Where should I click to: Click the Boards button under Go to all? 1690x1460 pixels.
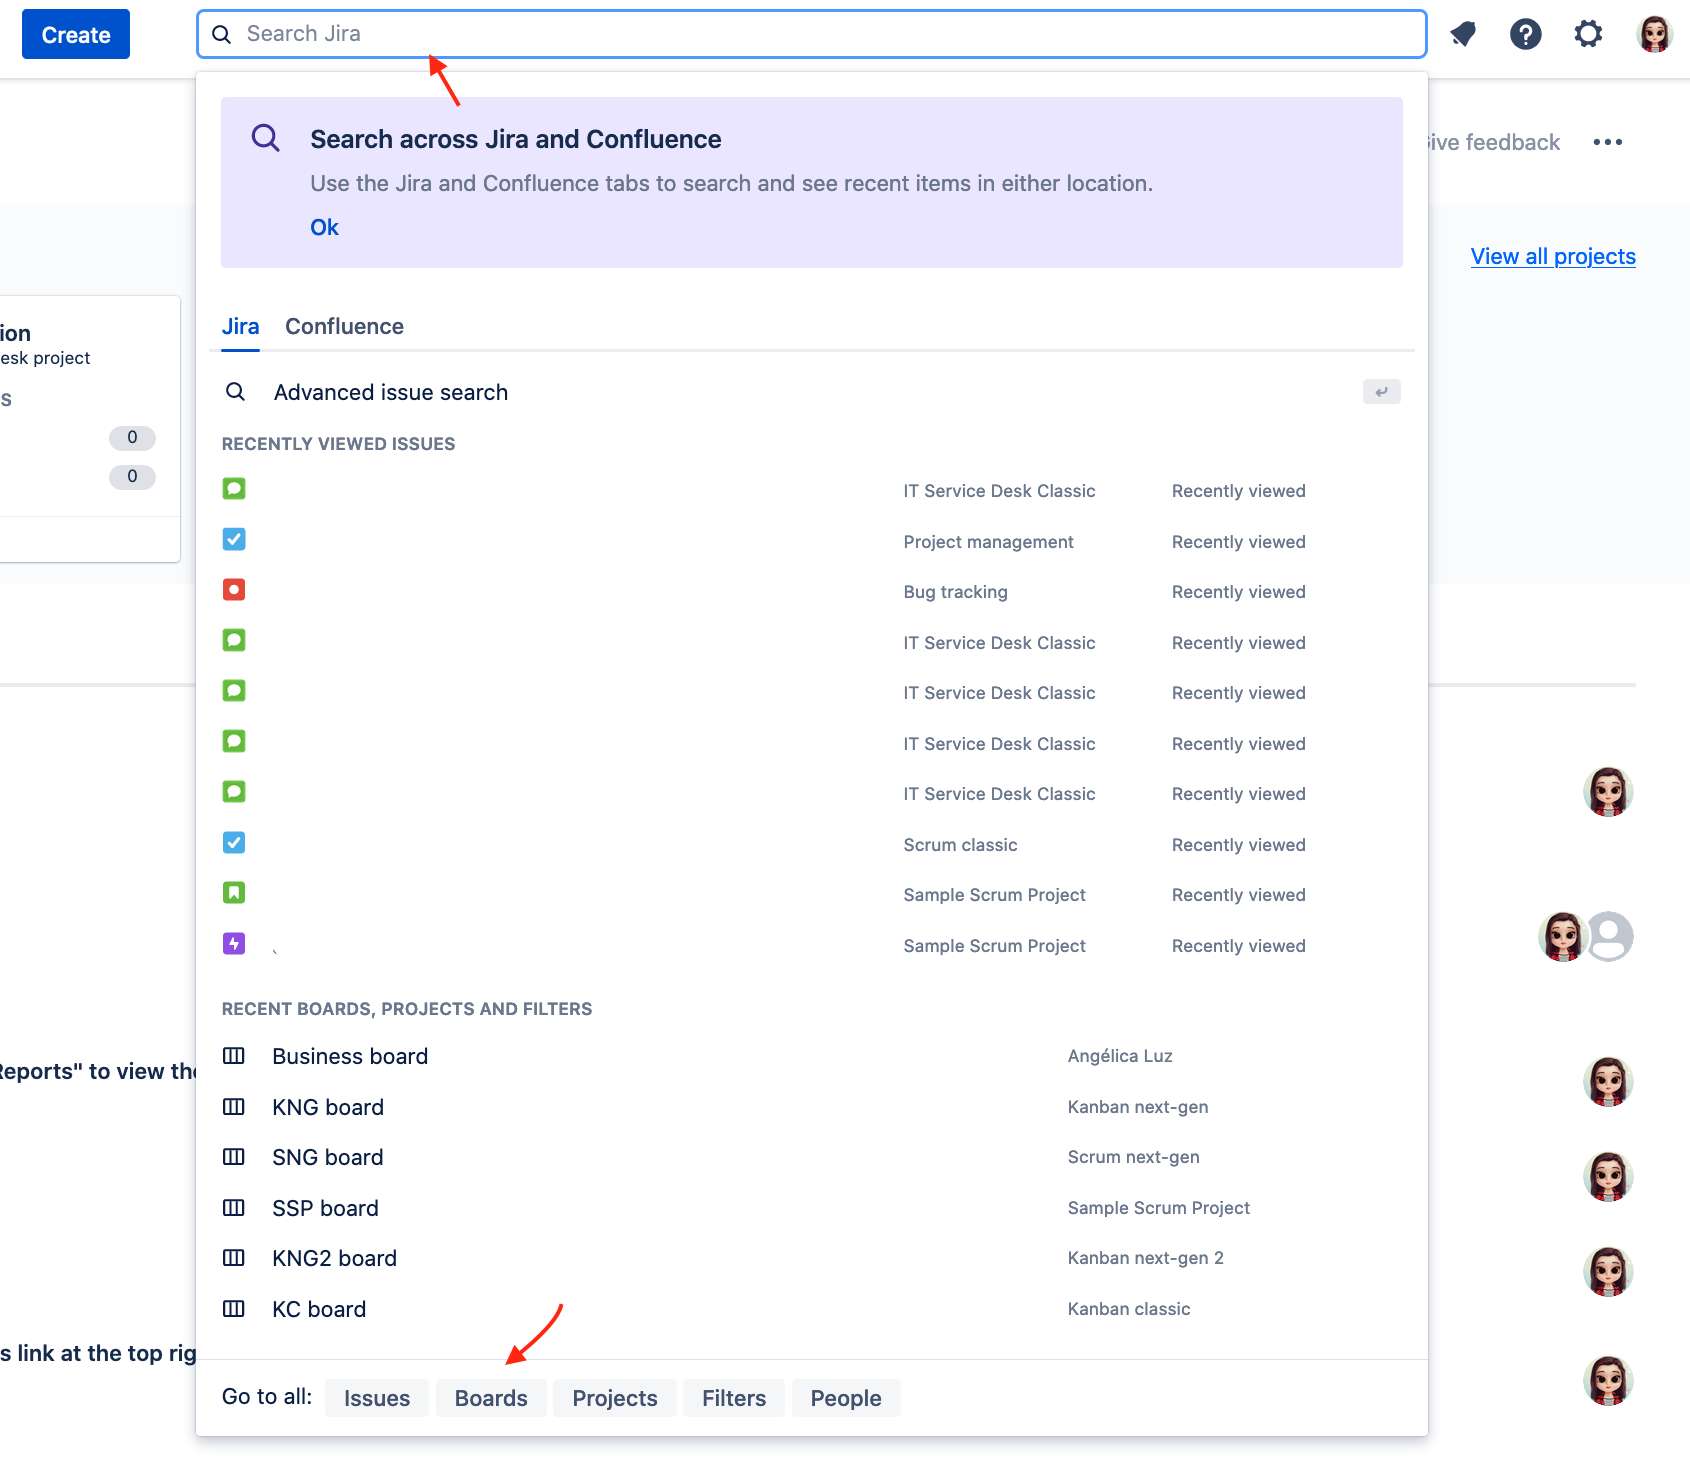491,1398
